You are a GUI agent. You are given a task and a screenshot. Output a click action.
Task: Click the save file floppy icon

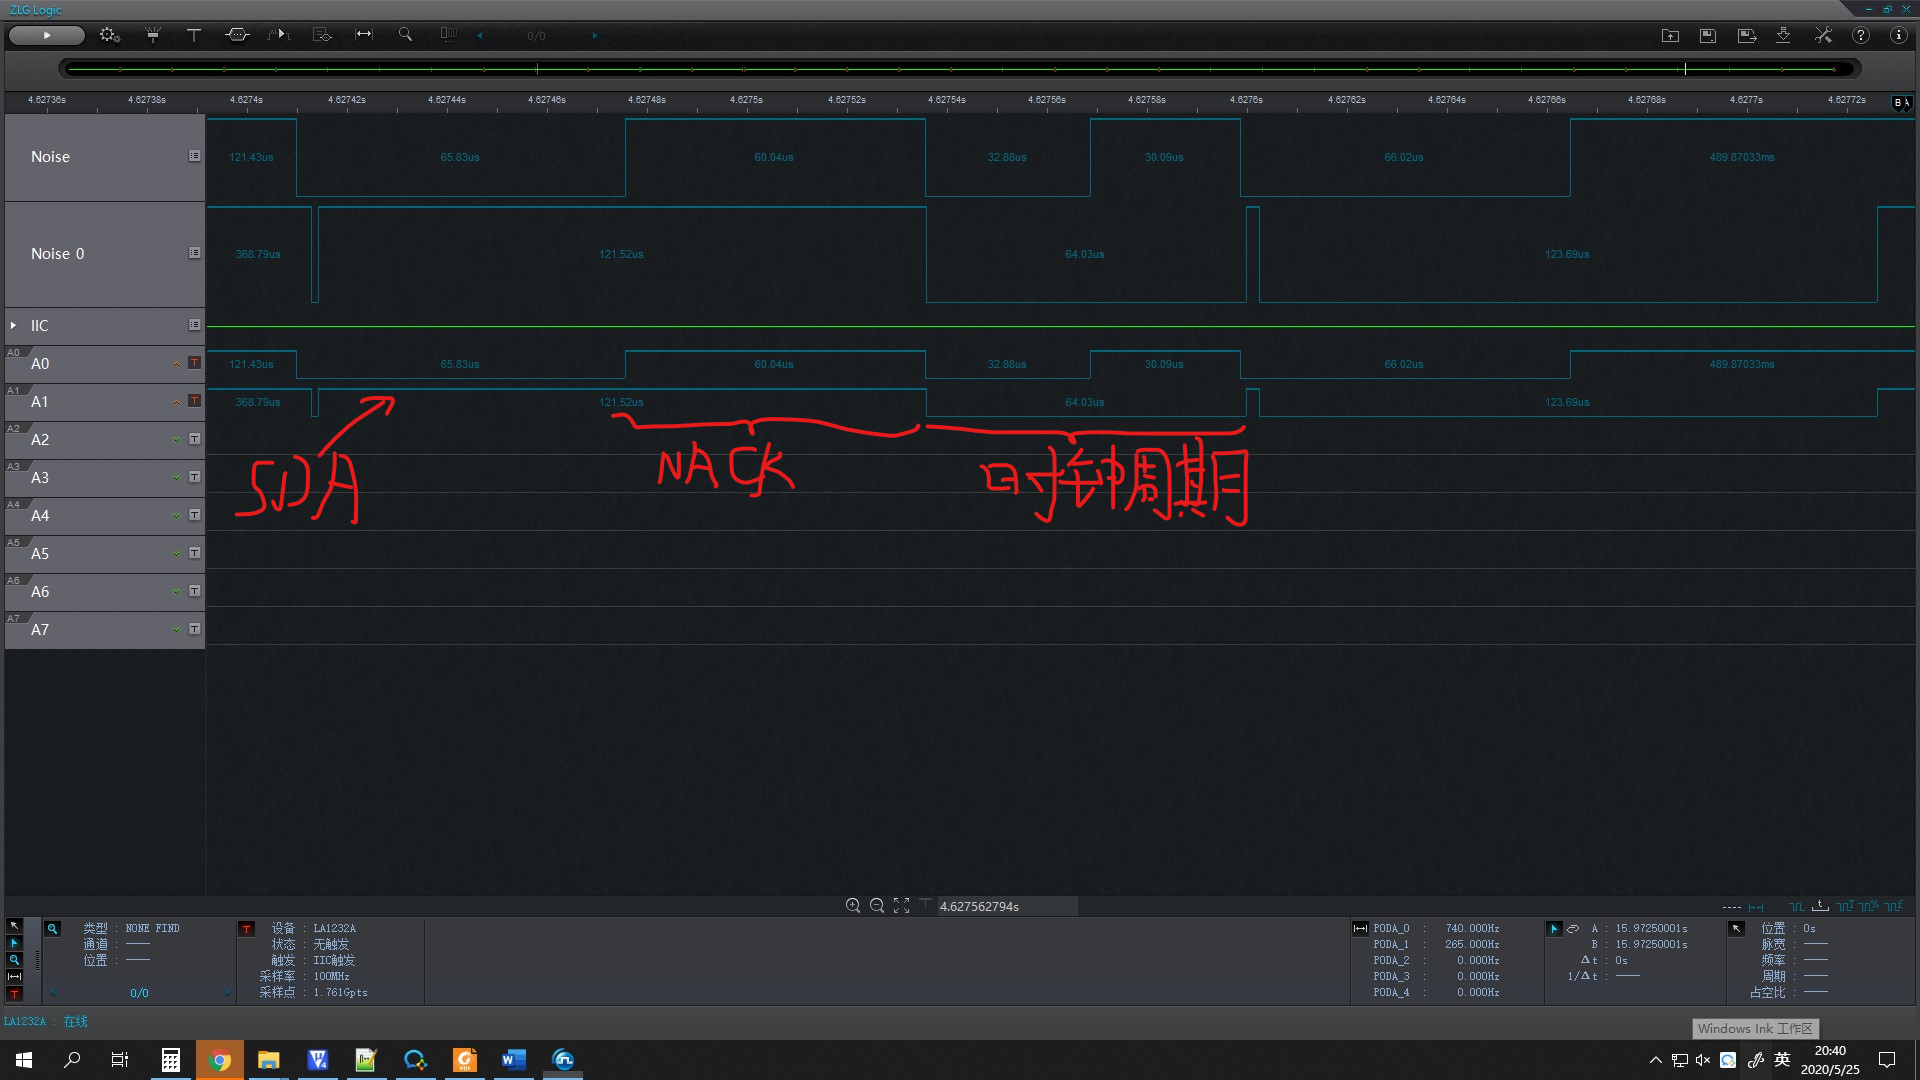pyautogui.click(x=1708, y=35)
